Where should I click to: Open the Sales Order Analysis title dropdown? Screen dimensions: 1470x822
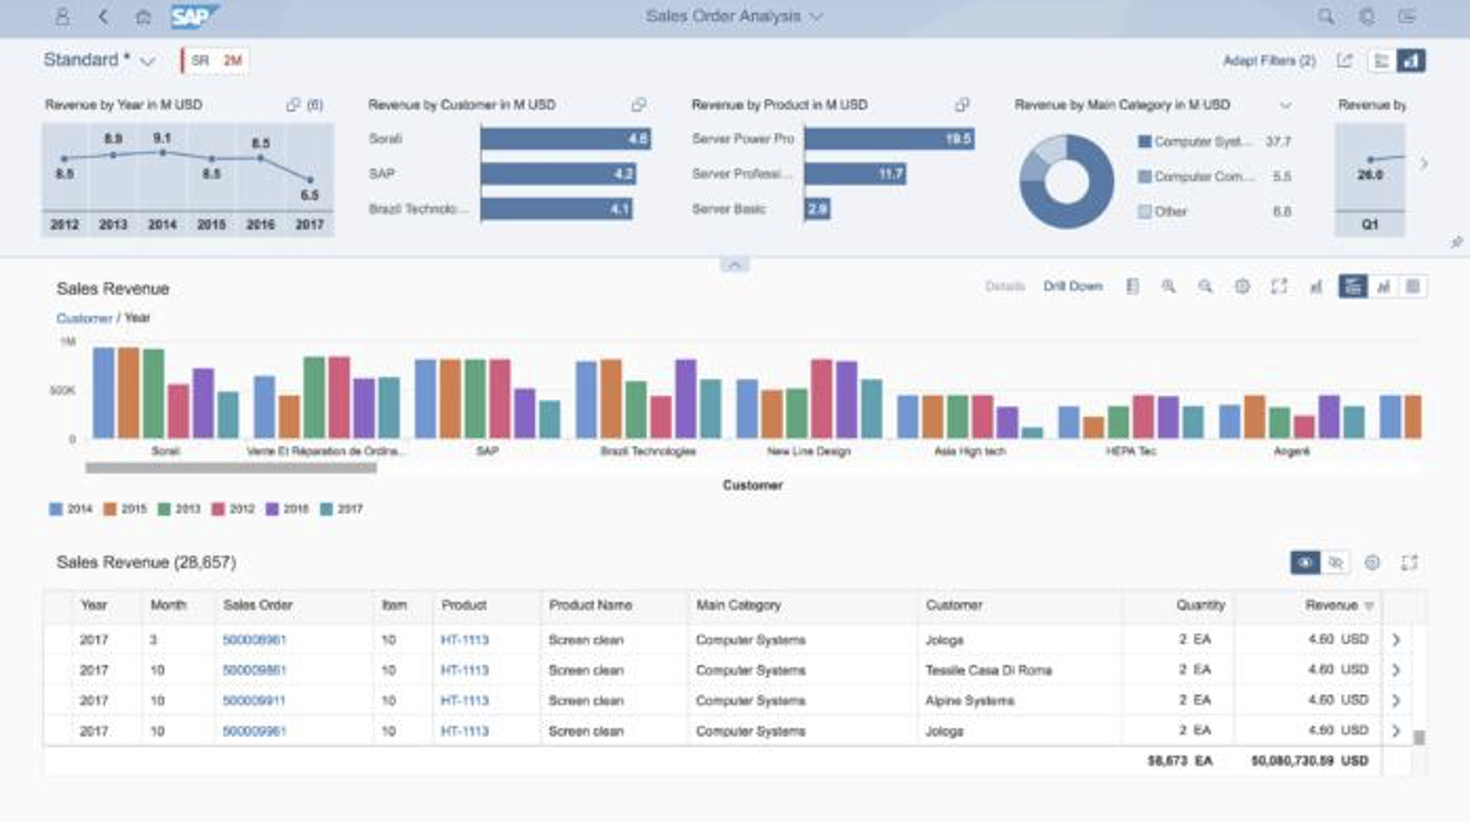click(816, 17)
